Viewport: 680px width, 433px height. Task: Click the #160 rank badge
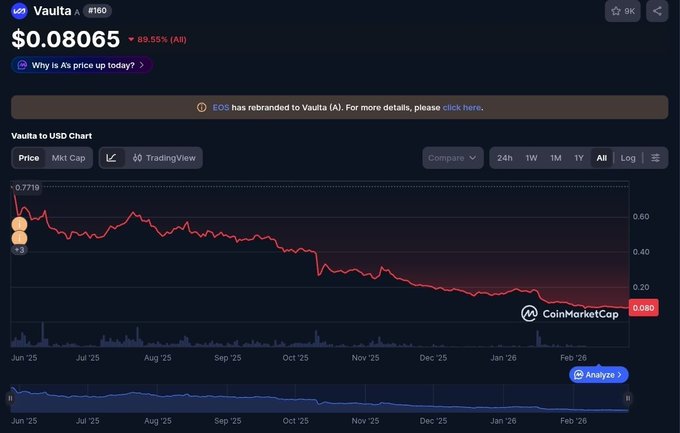pyautogui.click(x=98, y=11)
